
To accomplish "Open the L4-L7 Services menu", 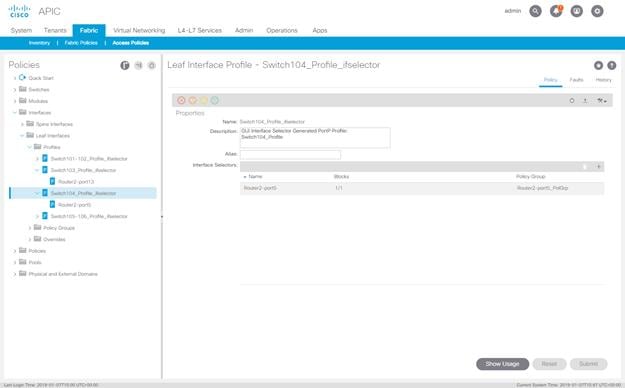I will point(200,30).
